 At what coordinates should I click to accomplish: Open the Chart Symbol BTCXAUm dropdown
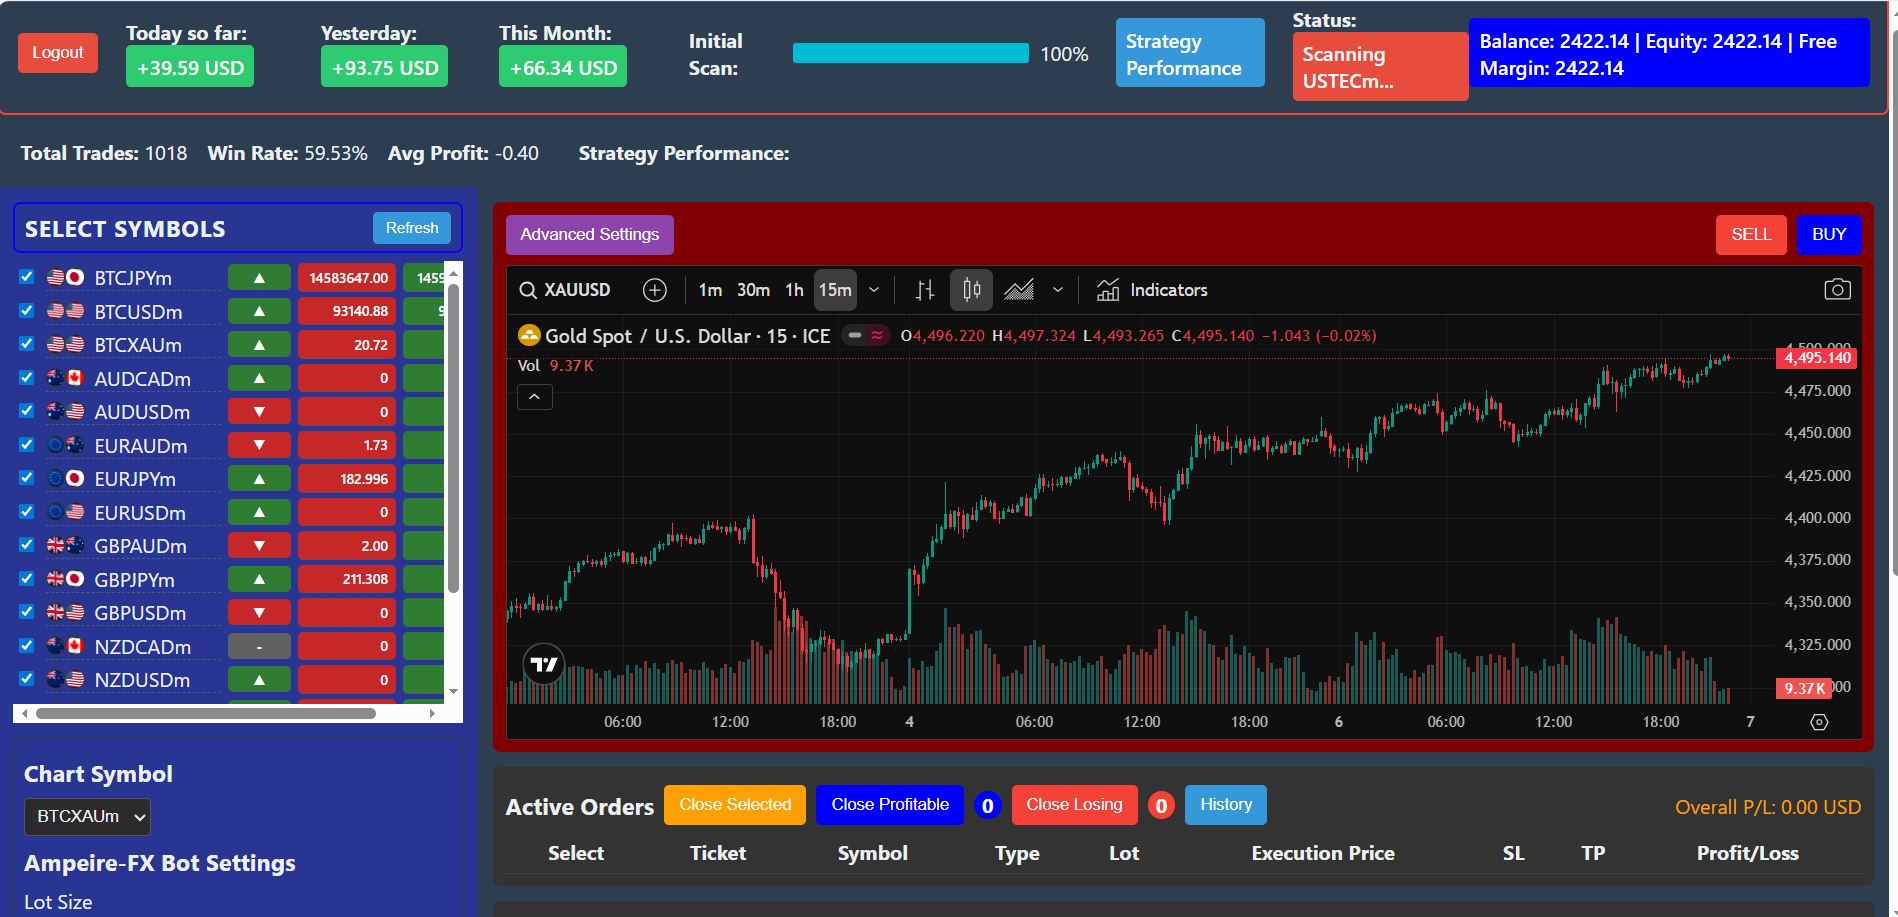87,816
